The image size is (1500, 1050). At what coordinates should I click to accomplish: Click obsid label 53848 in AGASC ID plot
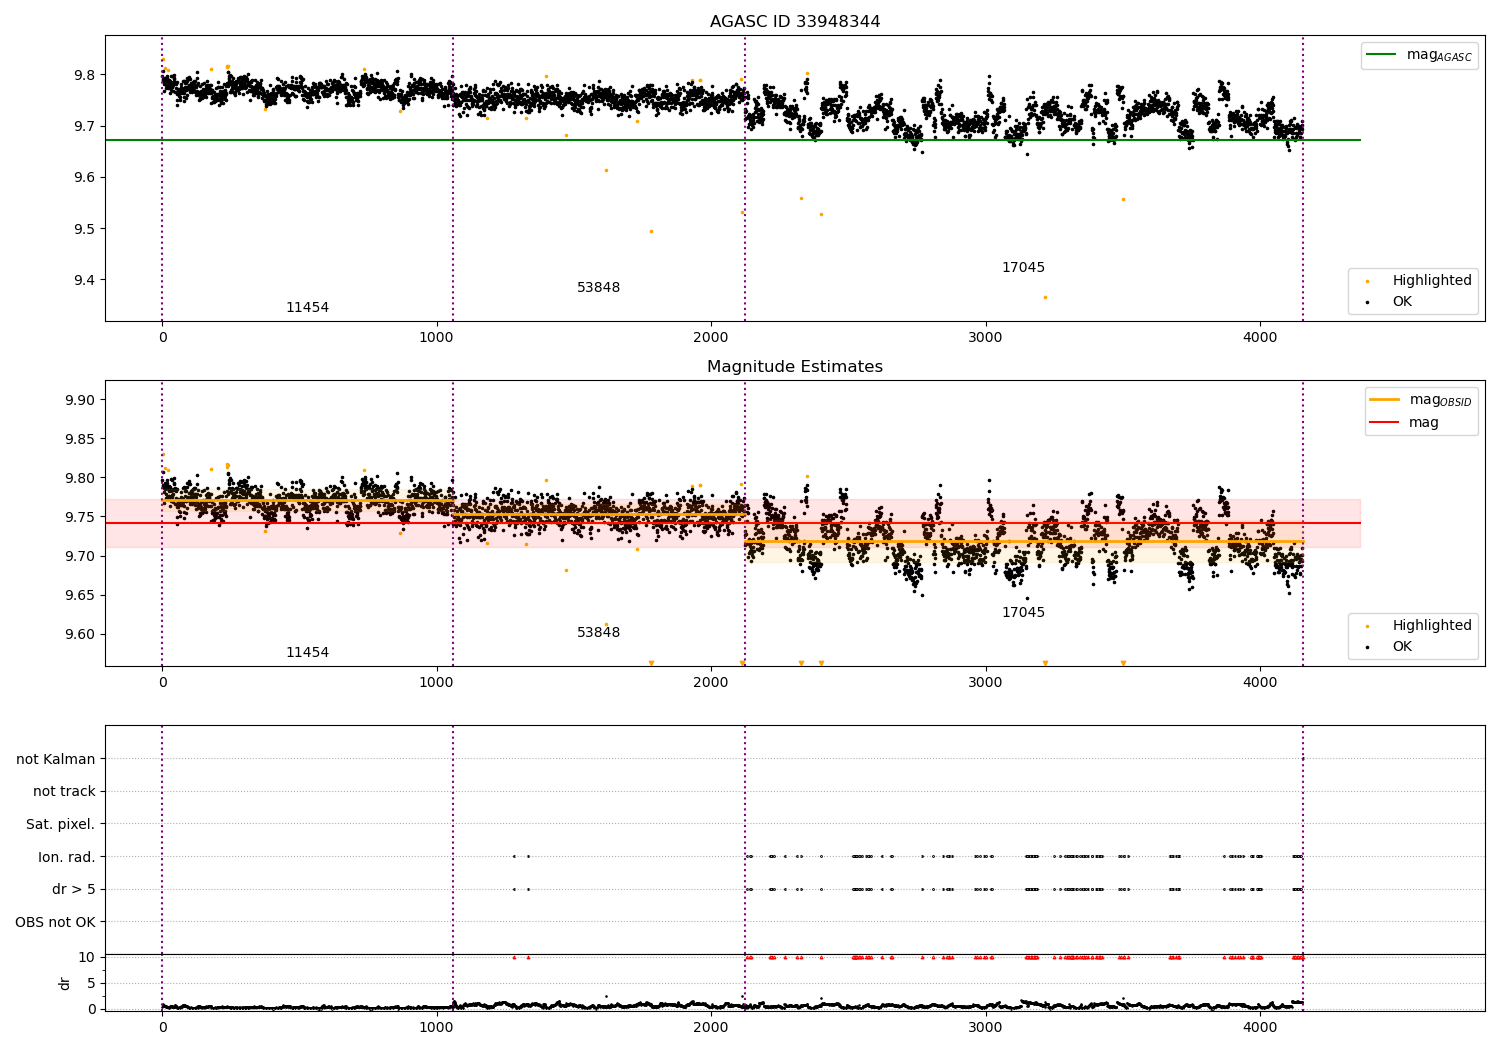pyautogui.click(x=598, y=288)
